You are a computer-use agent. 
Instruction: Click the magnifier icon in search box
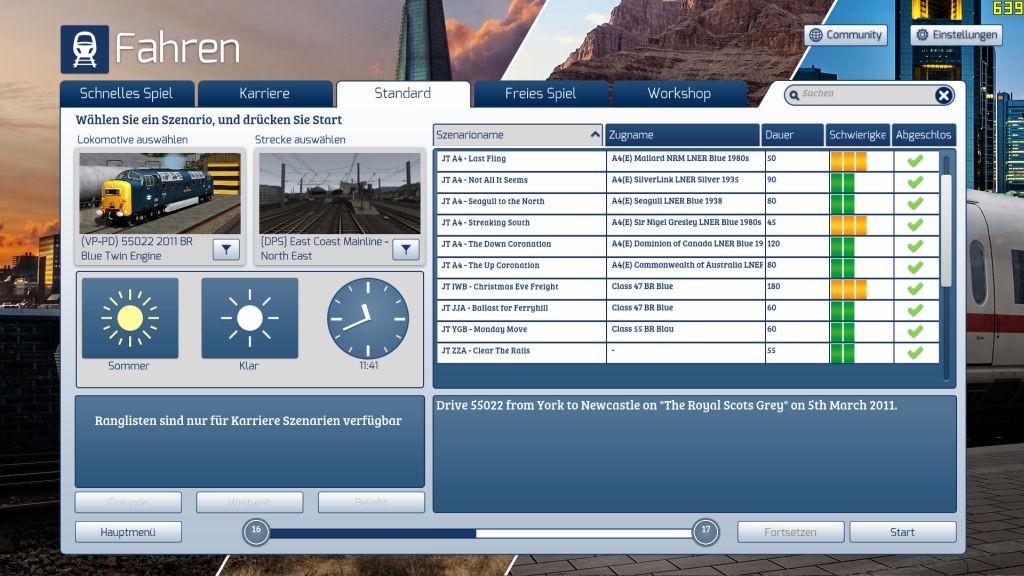click(x=794, y=95)
